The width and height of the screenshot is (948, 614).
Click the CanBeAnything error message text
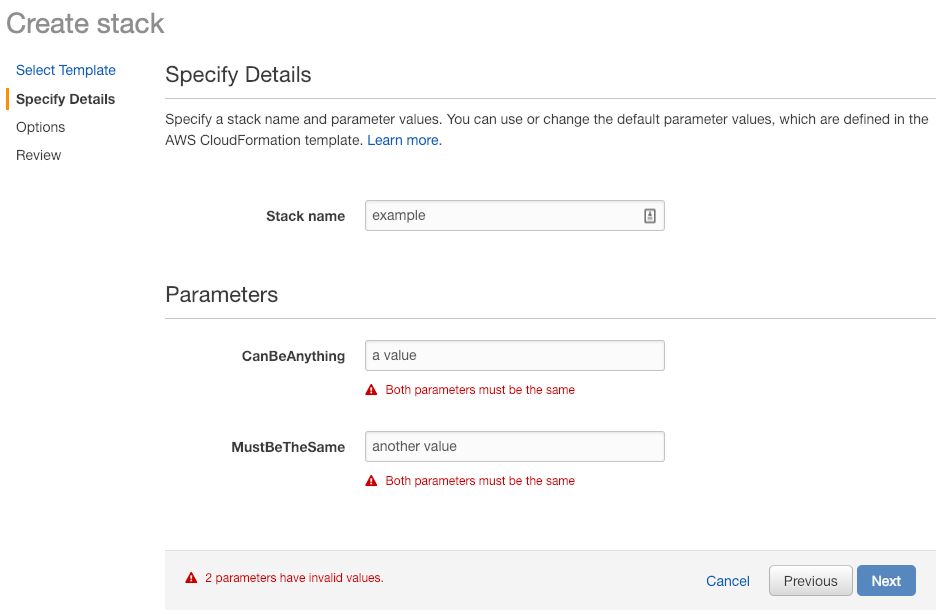click(480, 390)
